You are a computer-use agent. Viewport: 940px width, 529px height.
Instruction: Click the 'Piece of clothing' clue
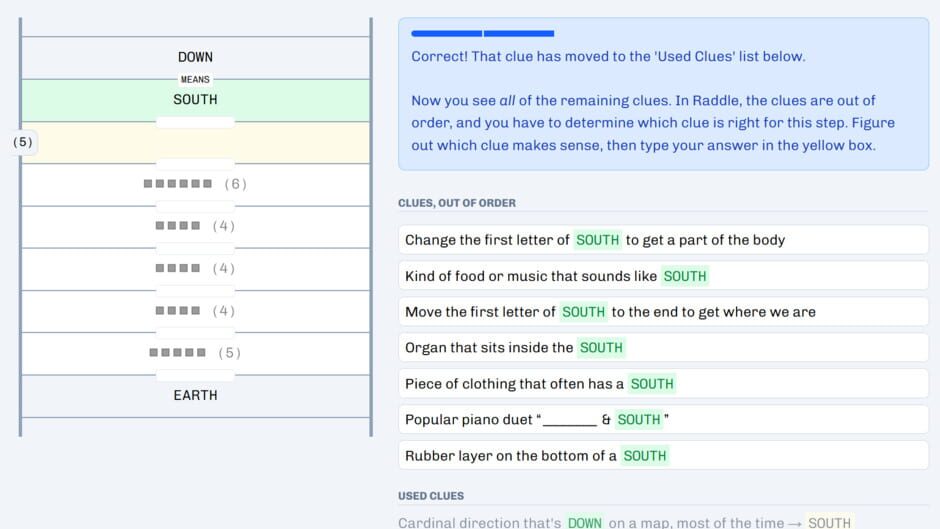663,384
